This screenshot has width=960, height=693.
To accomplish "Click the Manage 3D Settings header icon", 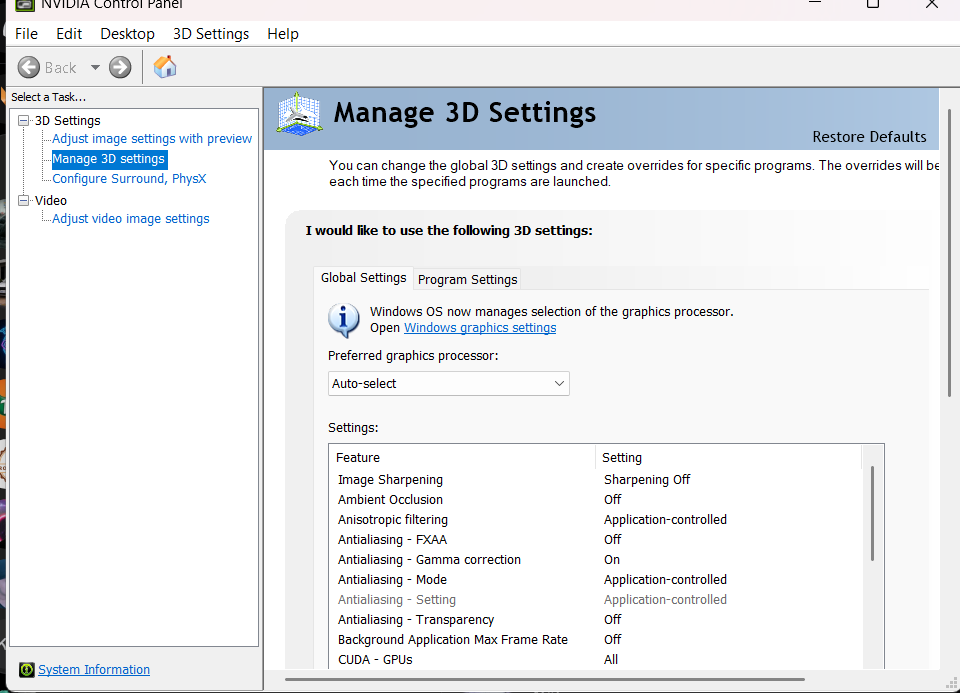I will [x=298, y=115].
